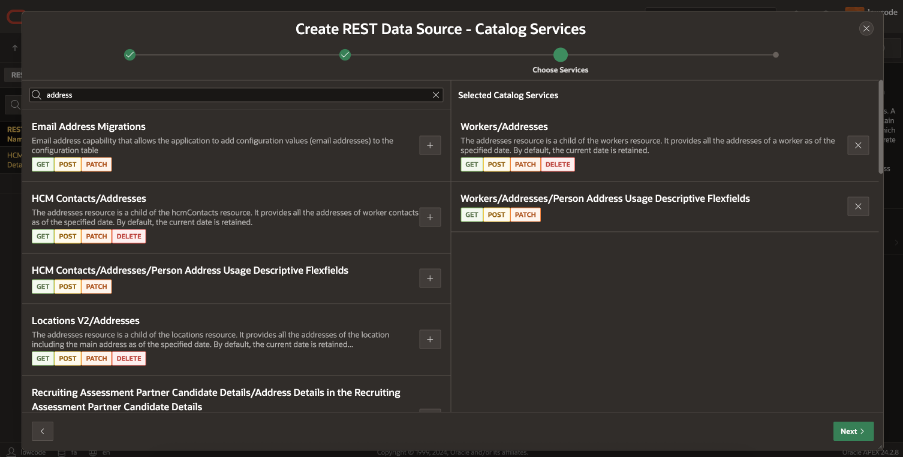Remove Workers/Addresses Person Address Usage Flexfields
This screenshot has width=904, height=458.
857,206
